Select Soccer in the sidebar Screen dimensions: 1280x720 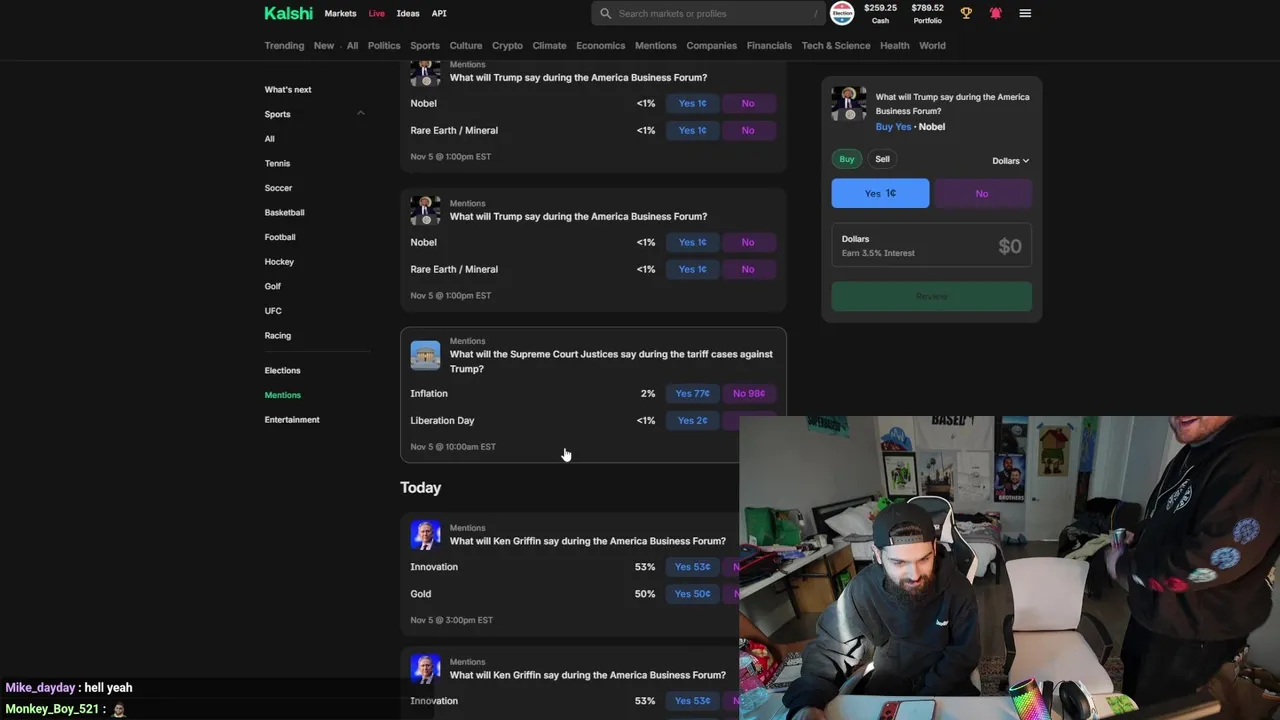point(278,188)
